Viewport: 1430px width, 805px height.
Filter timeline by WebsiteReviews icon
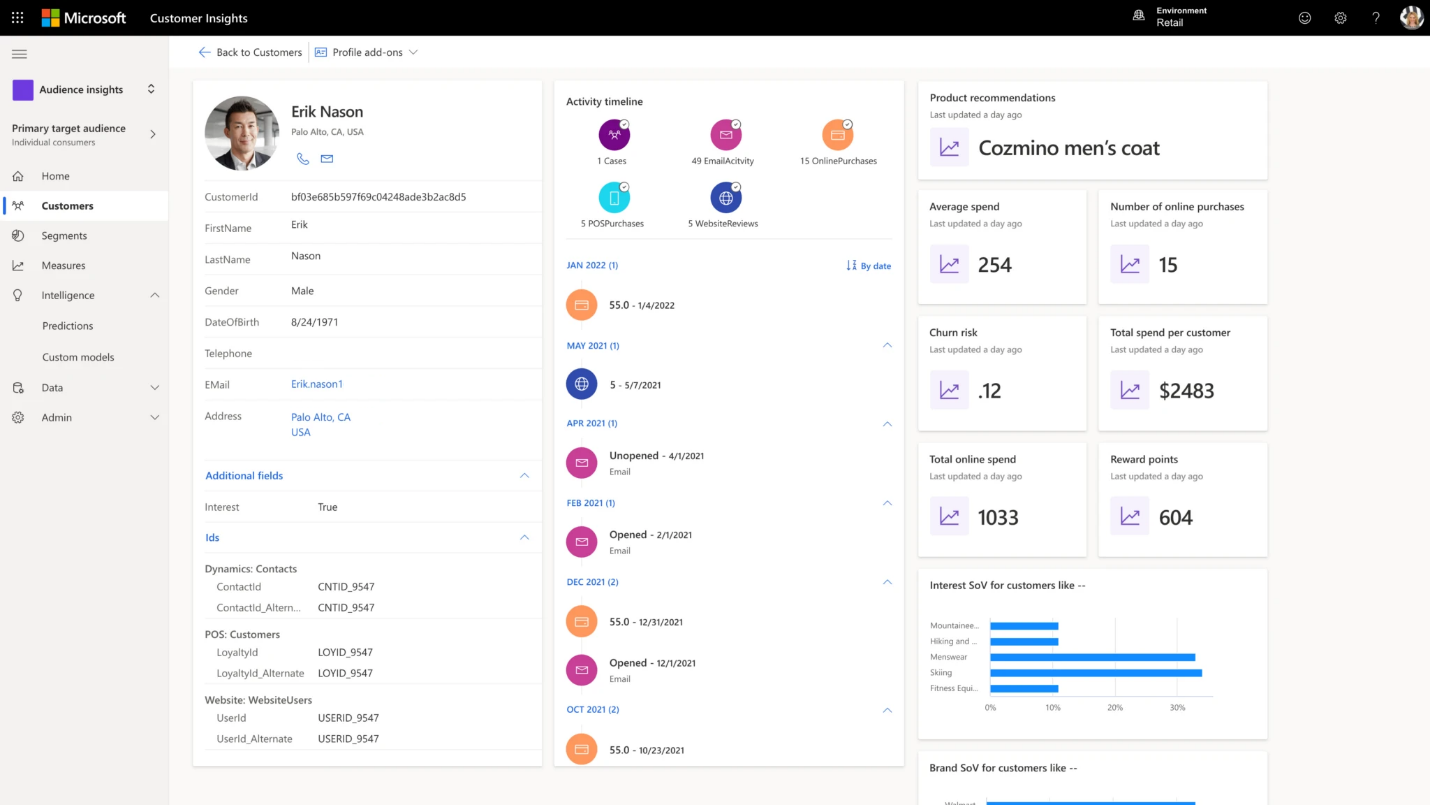click(x=726, y=197)
